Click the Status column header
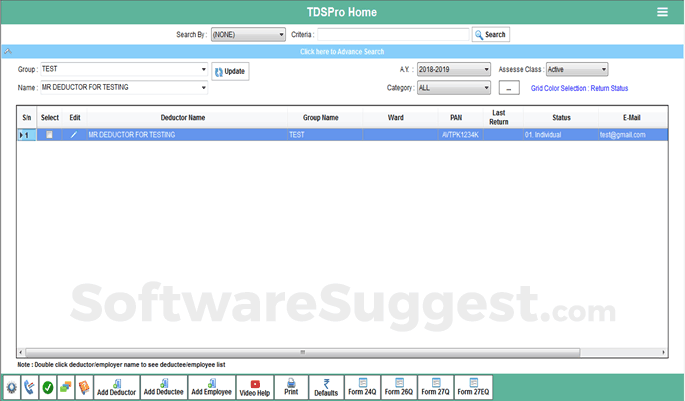The width and height of the screenshot is (685, 401). coord(561,118)
